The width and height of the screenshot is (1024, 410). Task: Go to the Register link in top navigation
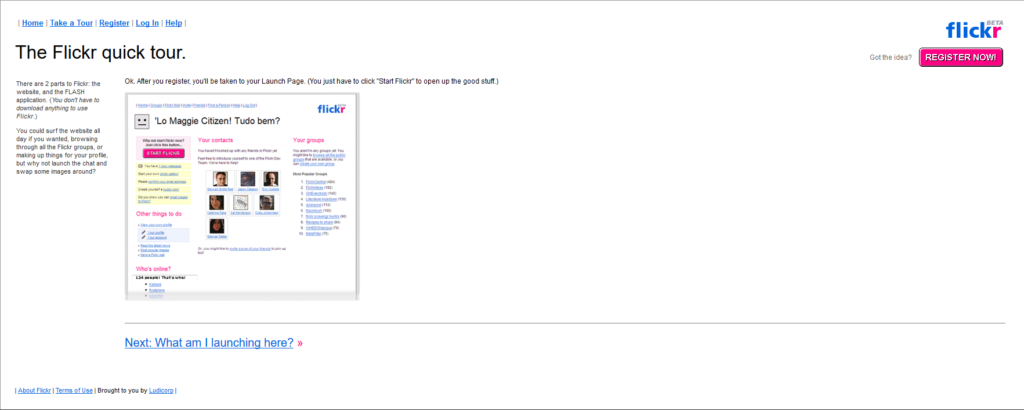(114, 23)
